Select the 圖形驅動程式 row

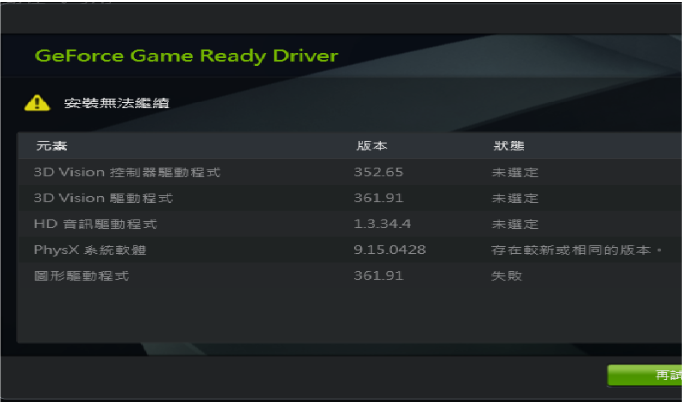coord(350,276)
